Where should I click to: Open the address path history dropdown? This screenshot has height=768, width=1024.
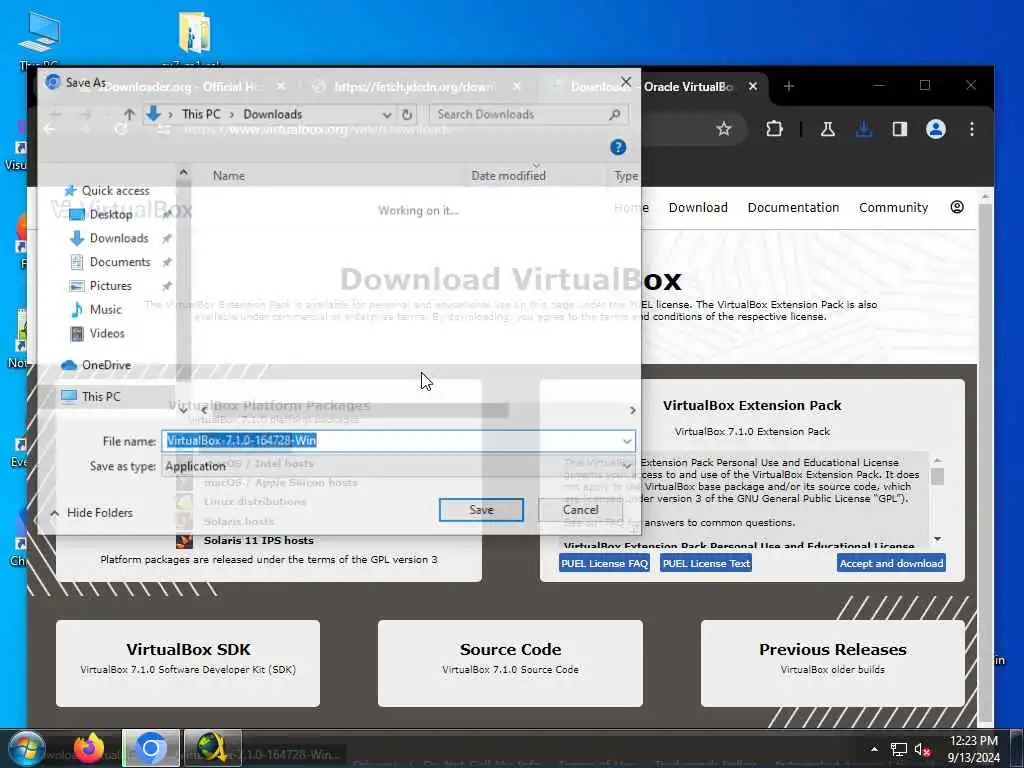click(x=387, y=114)
